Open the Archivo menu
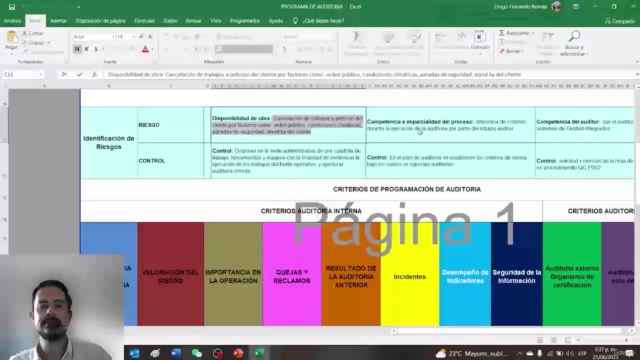 point(12,21)
